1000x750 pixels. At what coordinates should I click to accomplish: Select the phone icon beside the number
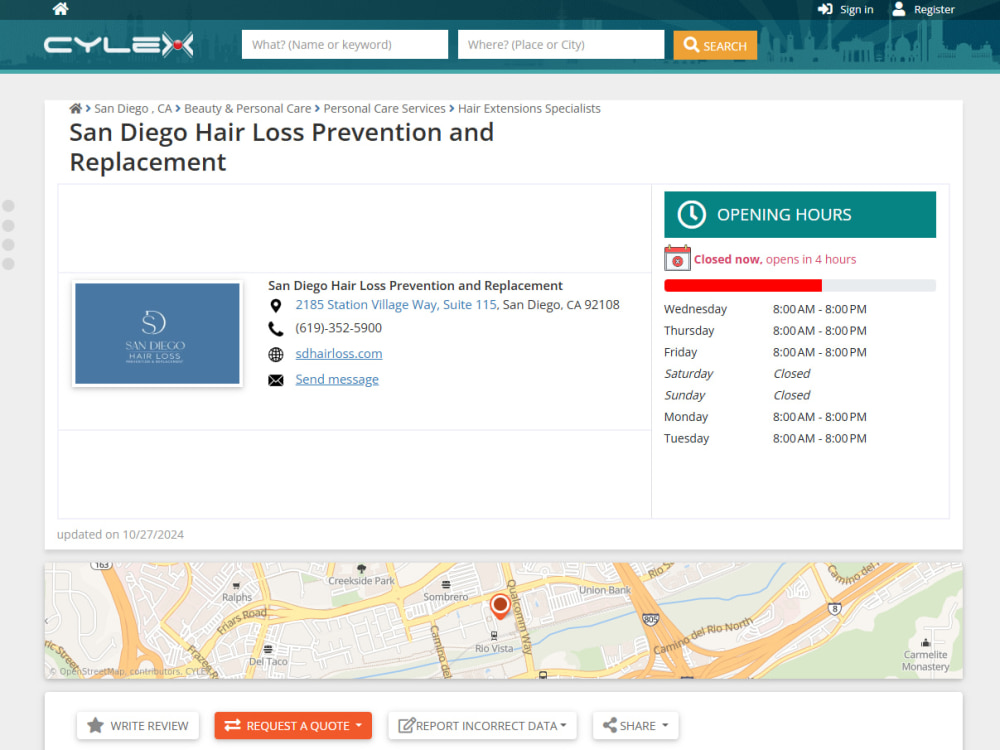coord(276,328)
